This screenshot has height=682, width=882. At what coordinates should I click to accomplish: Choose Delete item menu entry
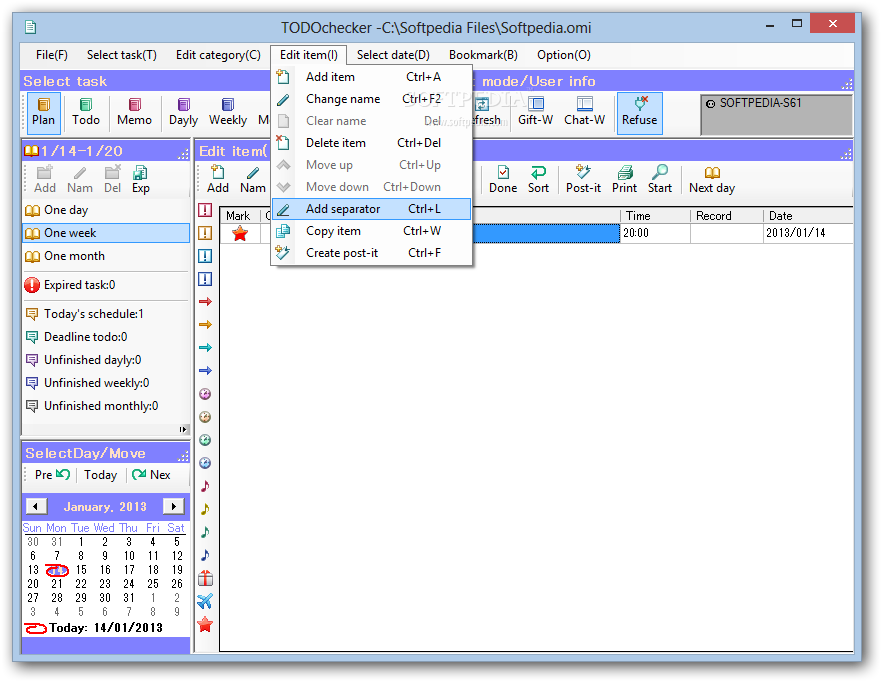[371, 143]
